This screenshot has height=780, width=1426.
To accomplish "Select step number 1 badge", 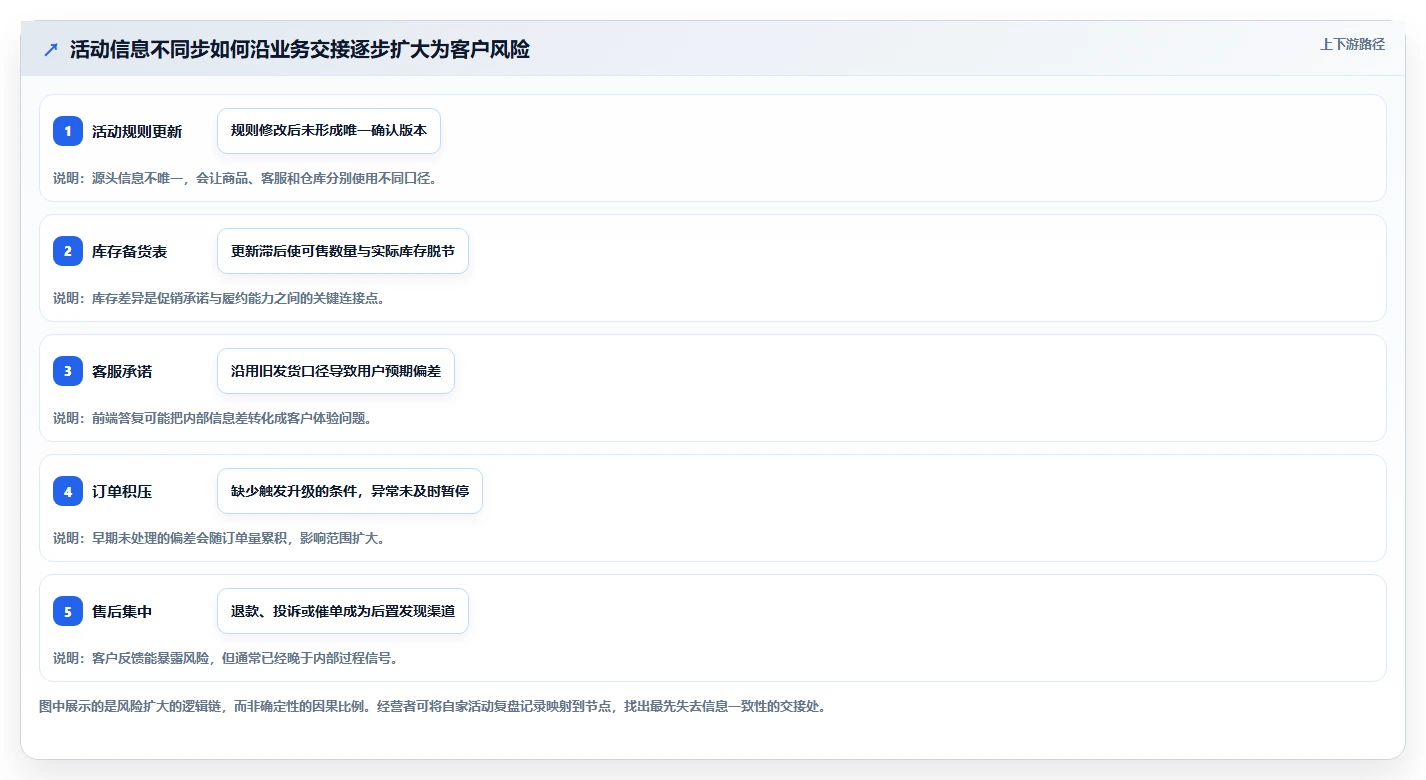I will click(x=68, y=131).
